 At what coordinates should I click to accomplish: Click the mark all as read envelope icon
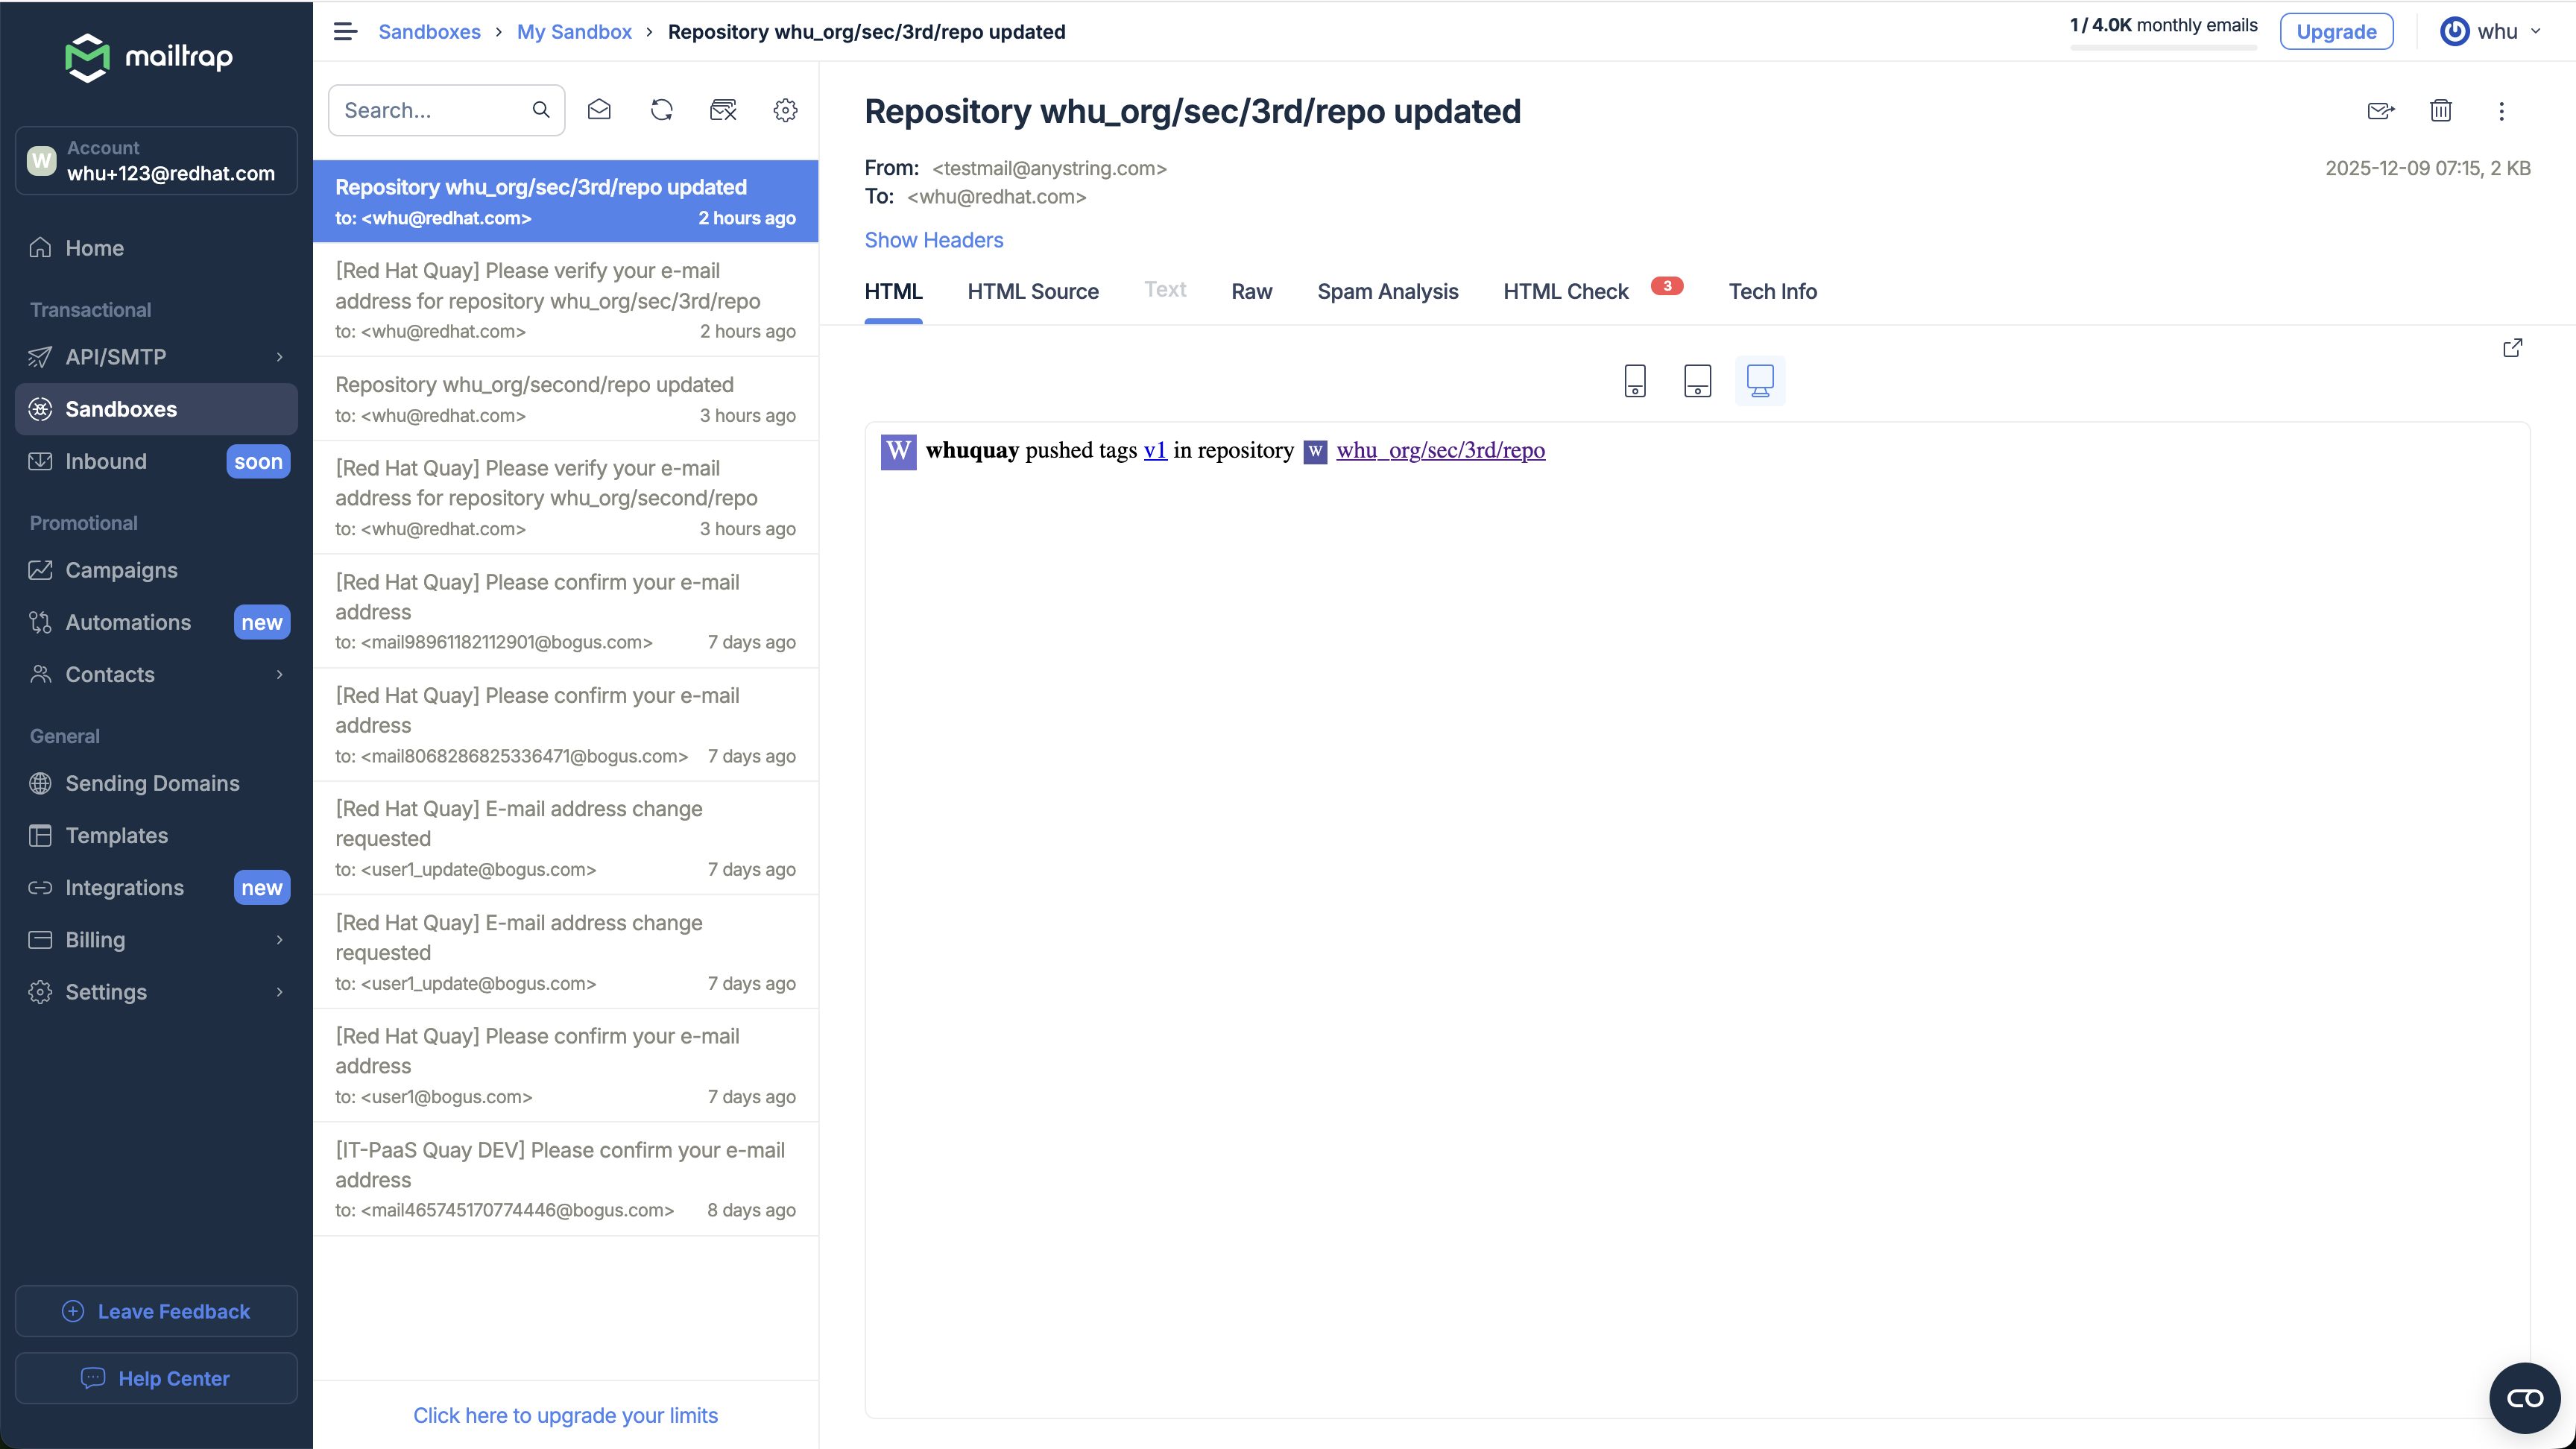[x=599, y=110]
